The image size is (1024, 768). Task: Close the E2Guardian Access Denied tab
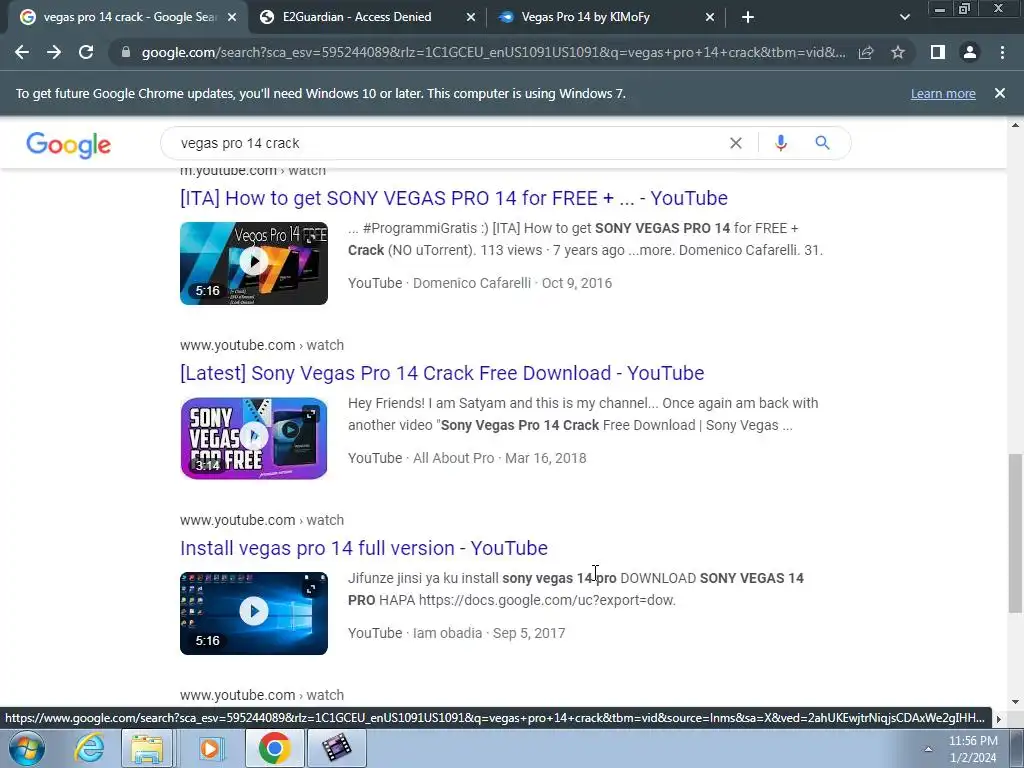click(471, 18)
